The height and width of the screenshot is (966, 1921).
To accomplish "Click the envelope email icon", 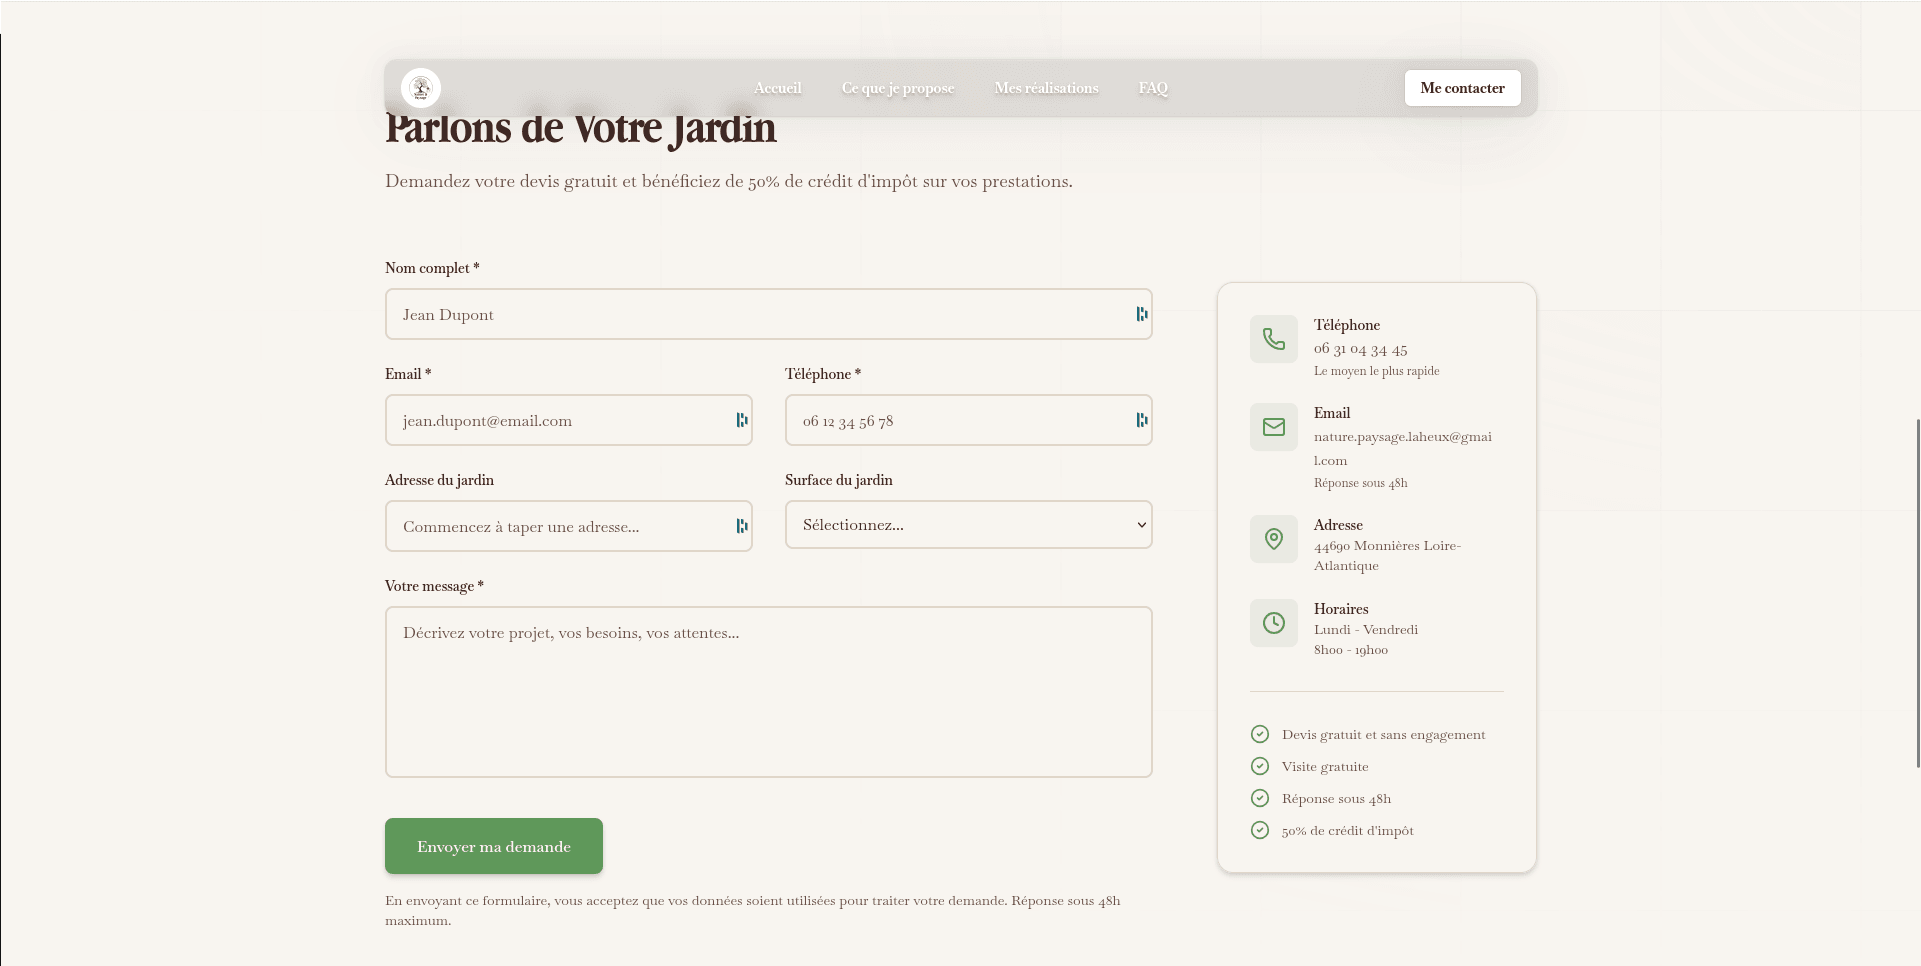I will click(x=1273, y=427).
